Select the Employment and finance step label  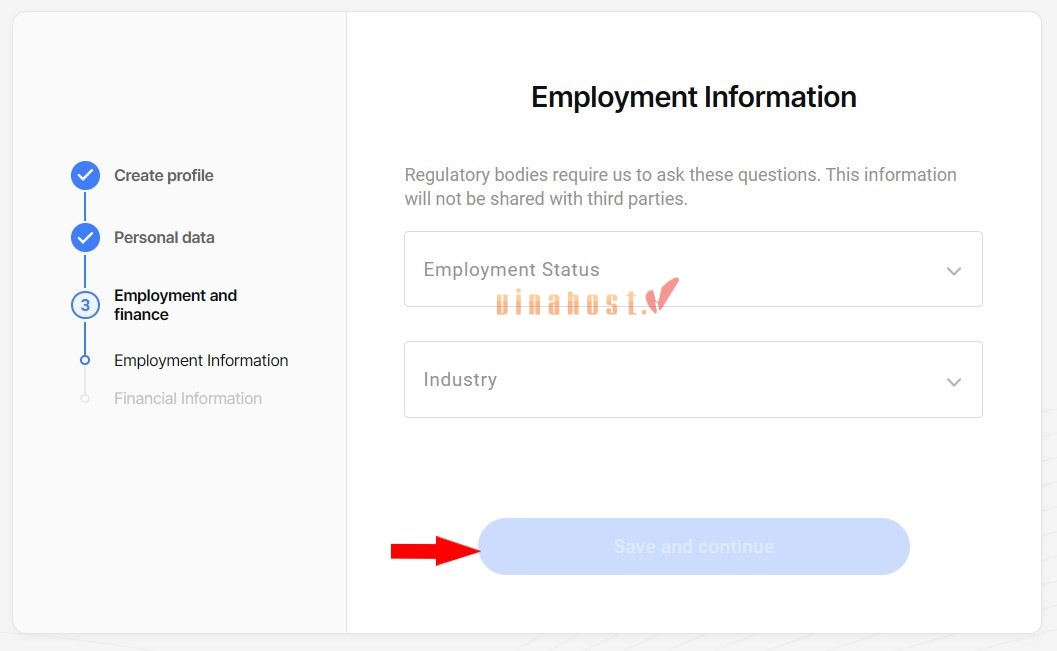(x=175, y=305)
